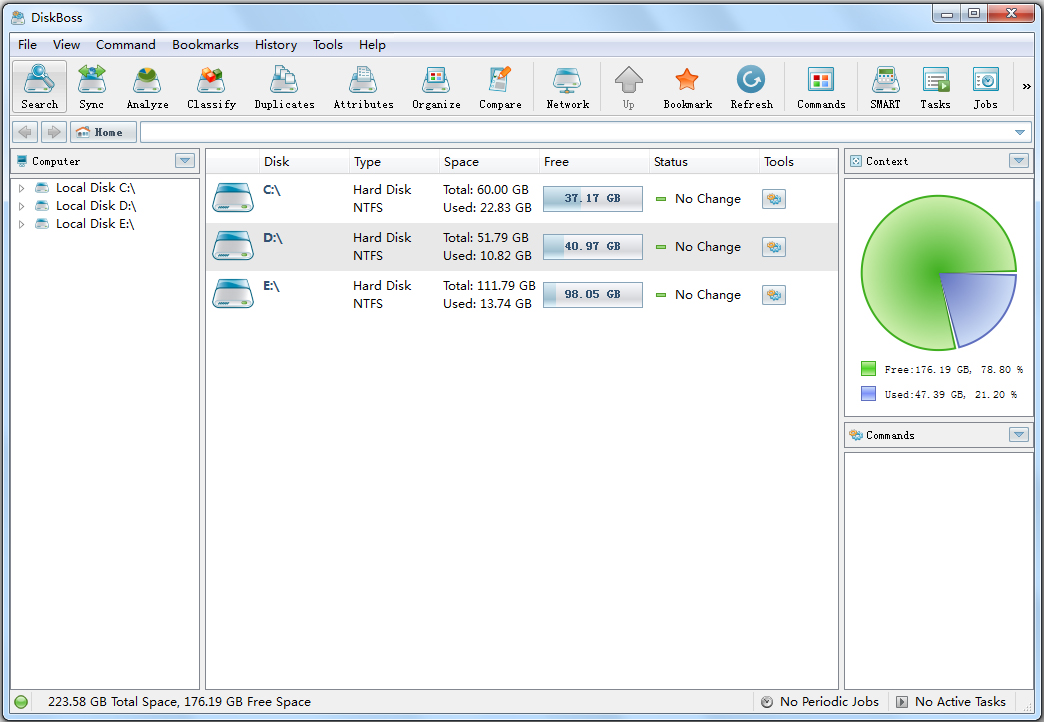The image size is (1044, 722).
Task: Expand Local Disk C:\ tree node
Action: click(x=22, y=188)
